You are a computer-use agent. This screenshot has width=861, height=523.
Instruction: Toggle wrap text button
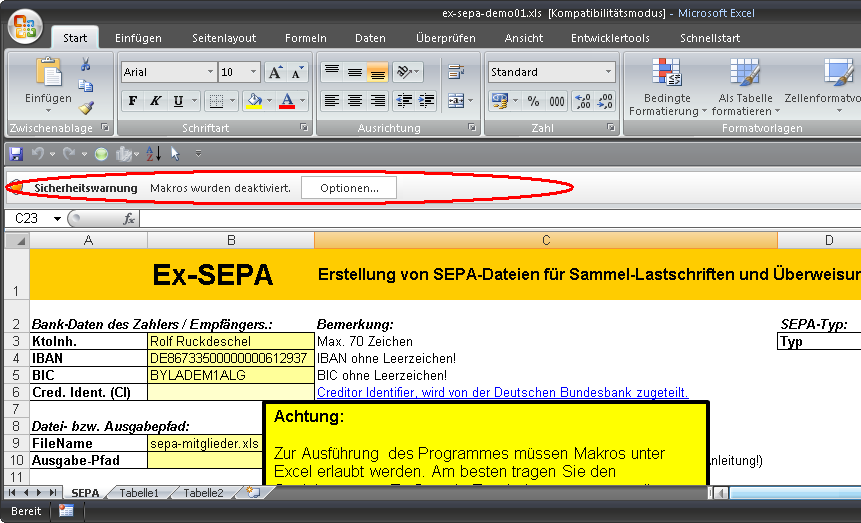(456, 72)
